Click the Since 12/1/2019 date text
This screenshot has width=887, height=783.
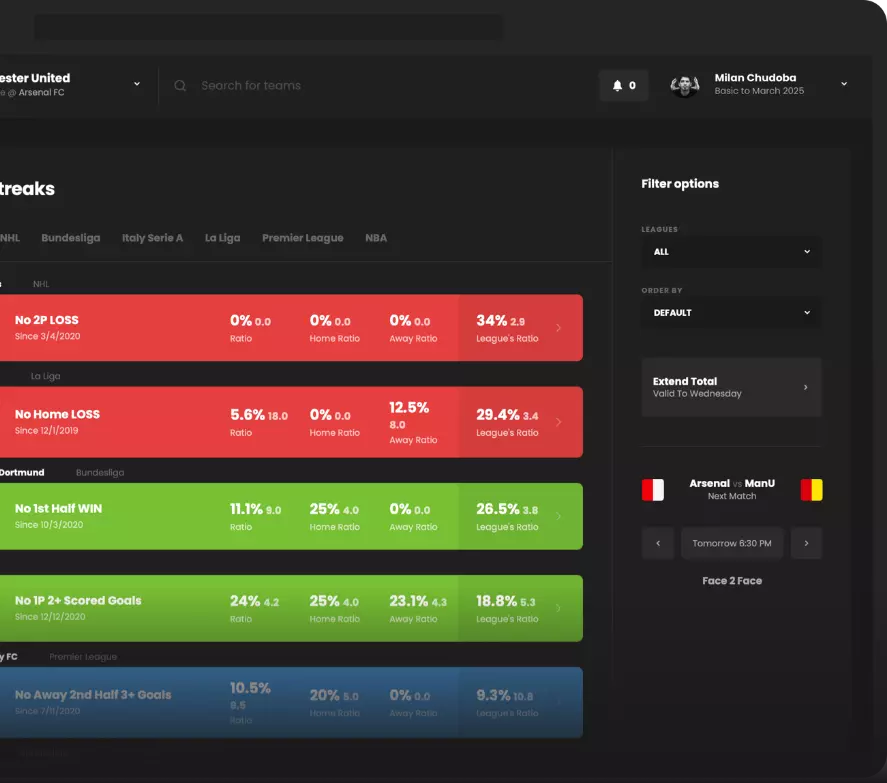[x=46, y=431]
